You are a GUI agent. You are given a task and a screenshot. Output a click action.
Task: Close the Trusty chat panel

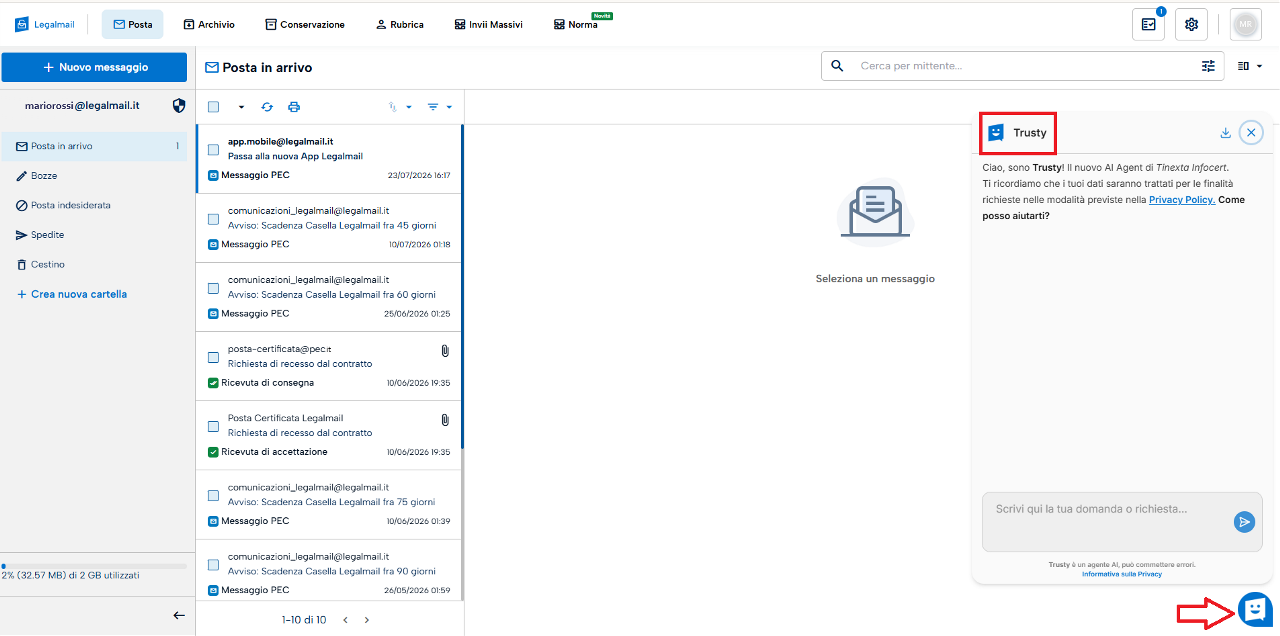point(1251,132)
